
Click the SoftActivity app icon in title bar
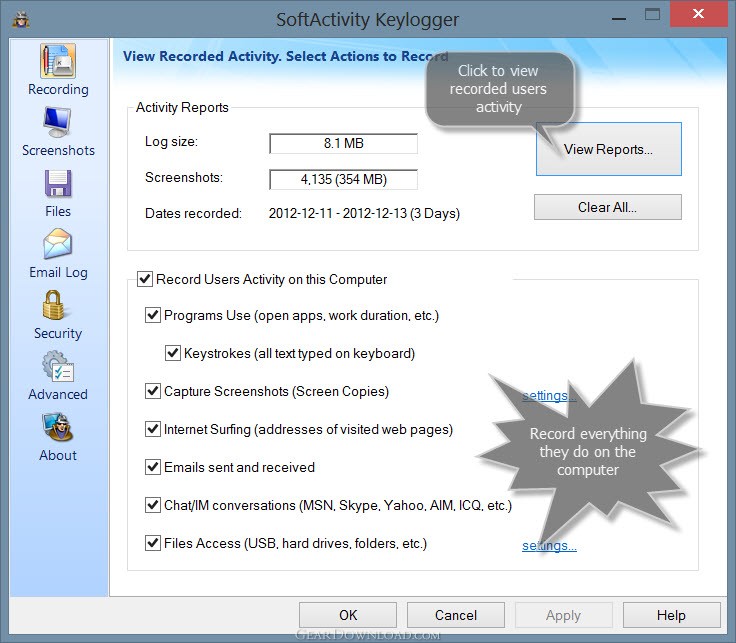point(21,19)
